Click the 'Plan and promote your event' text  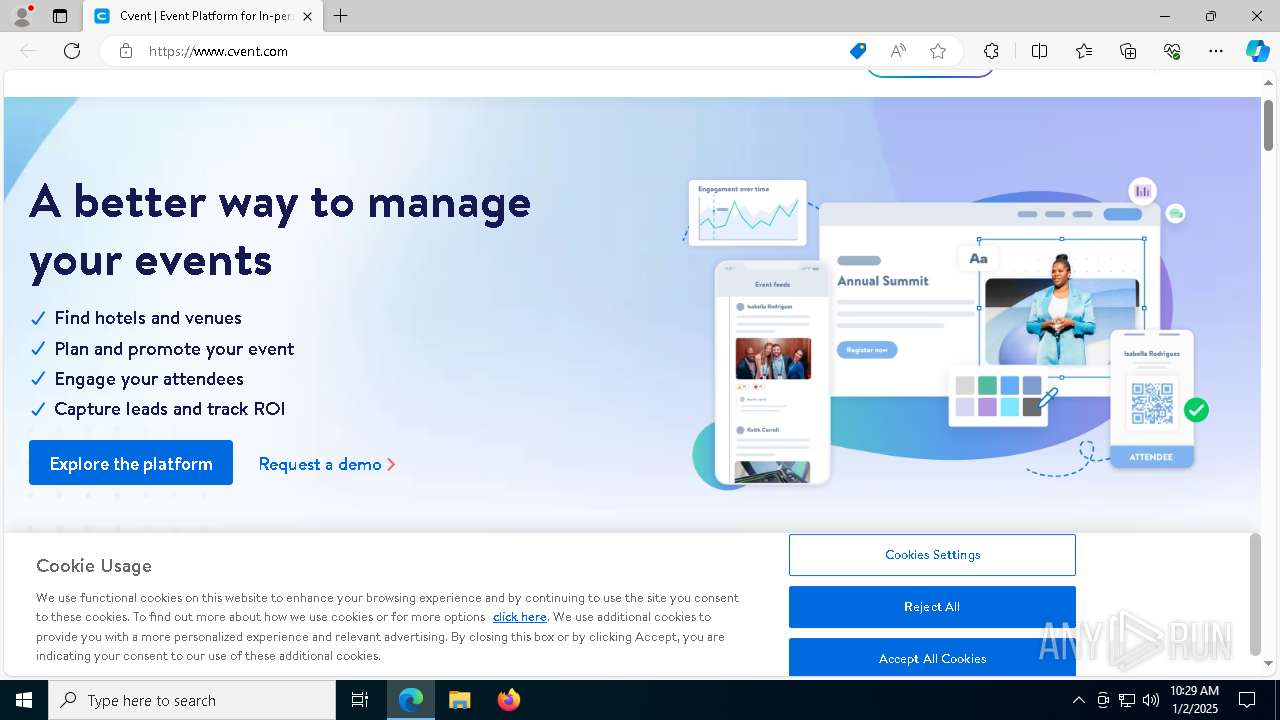(174, 349)
